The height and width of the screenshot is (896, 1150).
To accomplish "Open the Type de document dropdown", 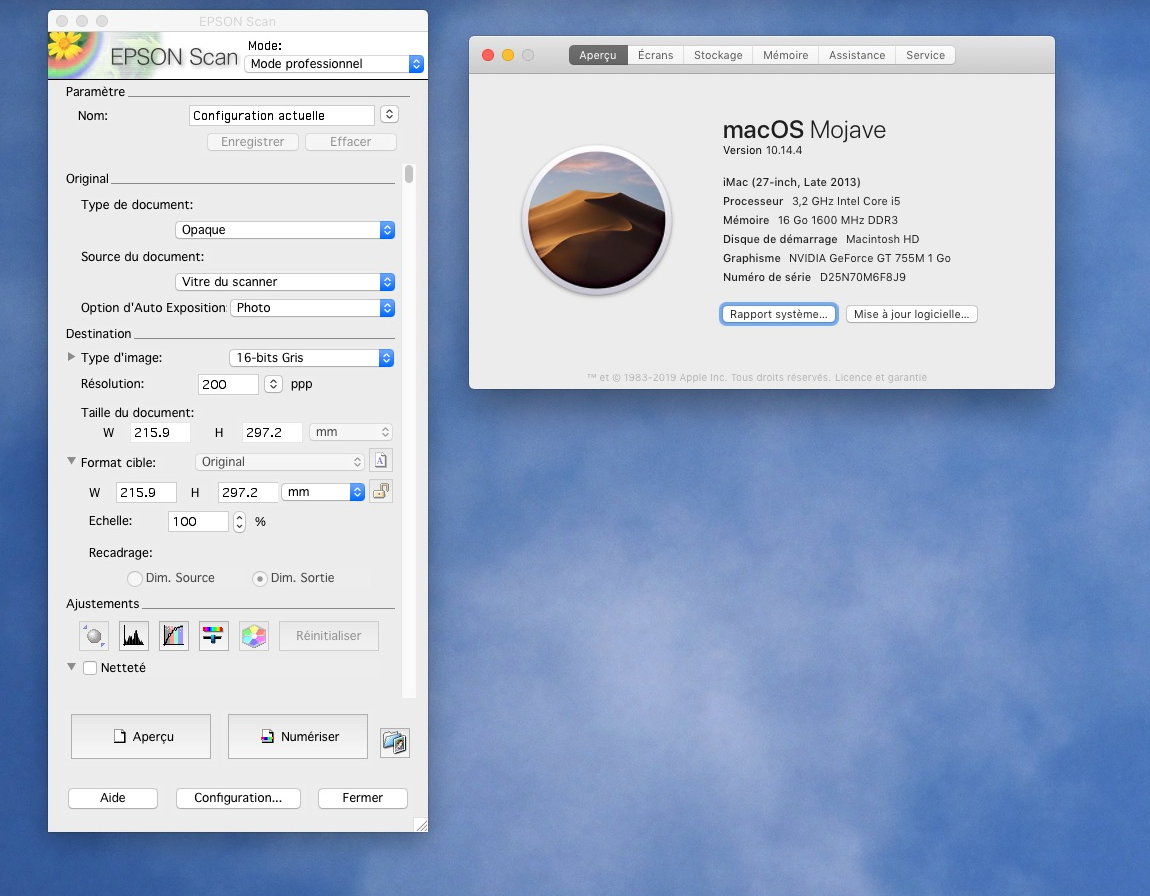I will [285, 229].
